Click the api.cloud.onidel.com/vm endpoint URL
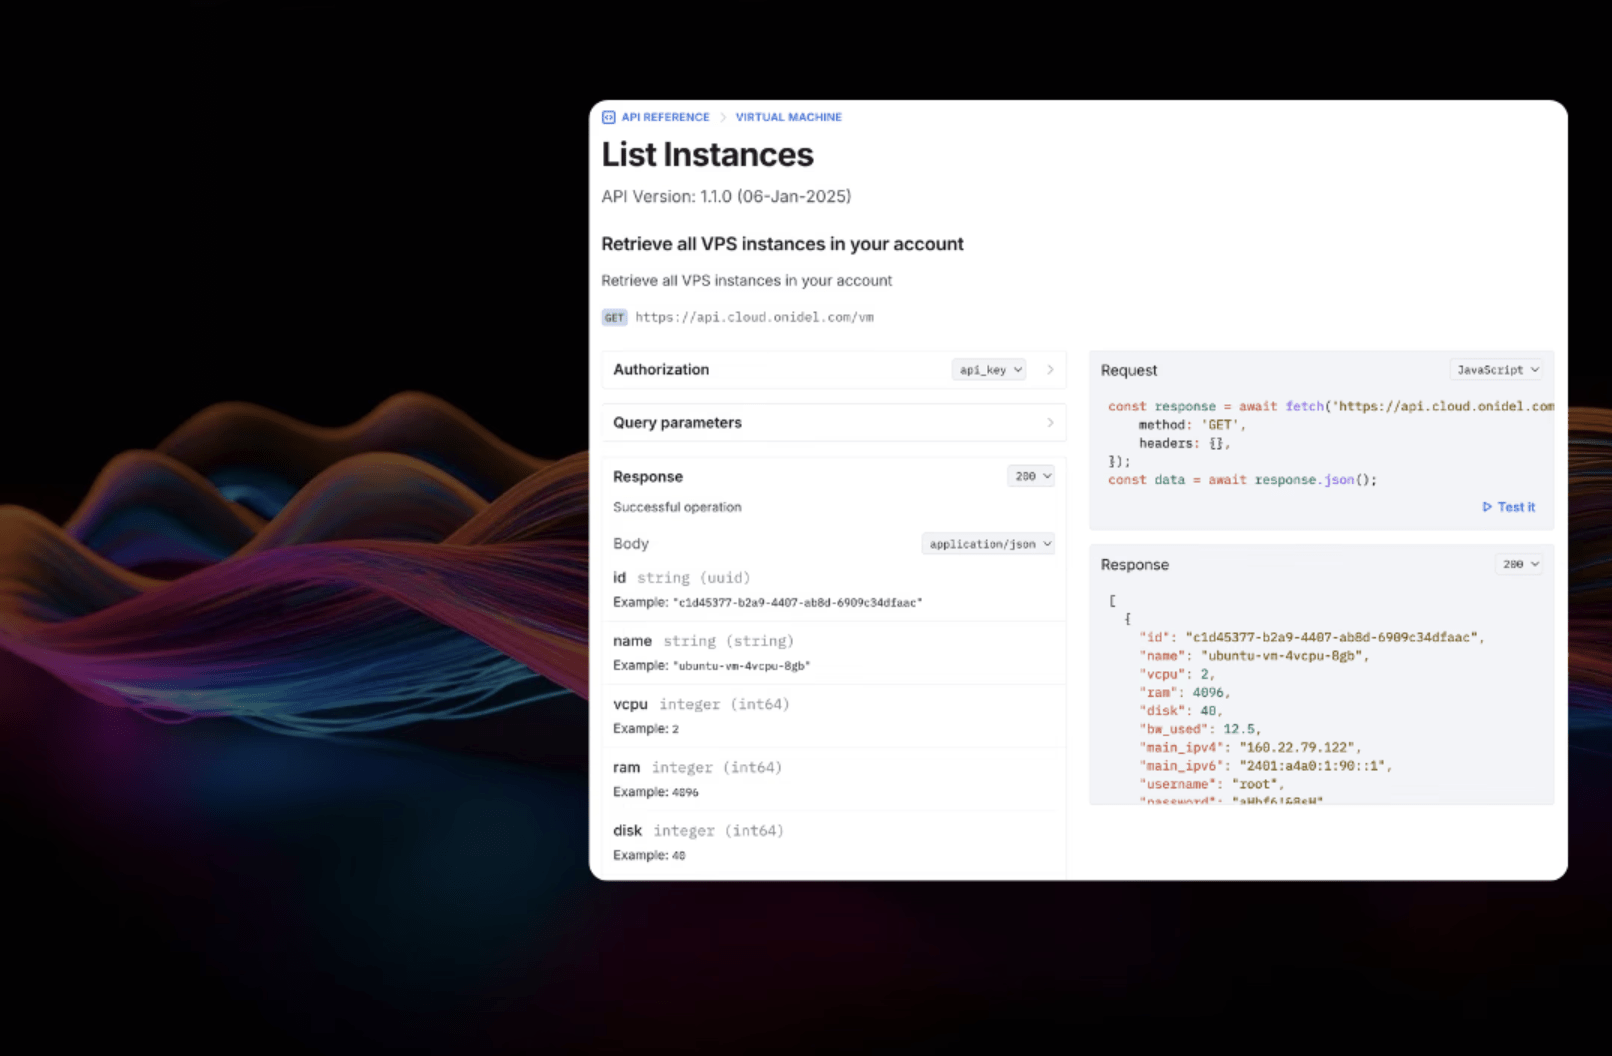The height and width of the screenshot is (1056, 1612). 754,317
